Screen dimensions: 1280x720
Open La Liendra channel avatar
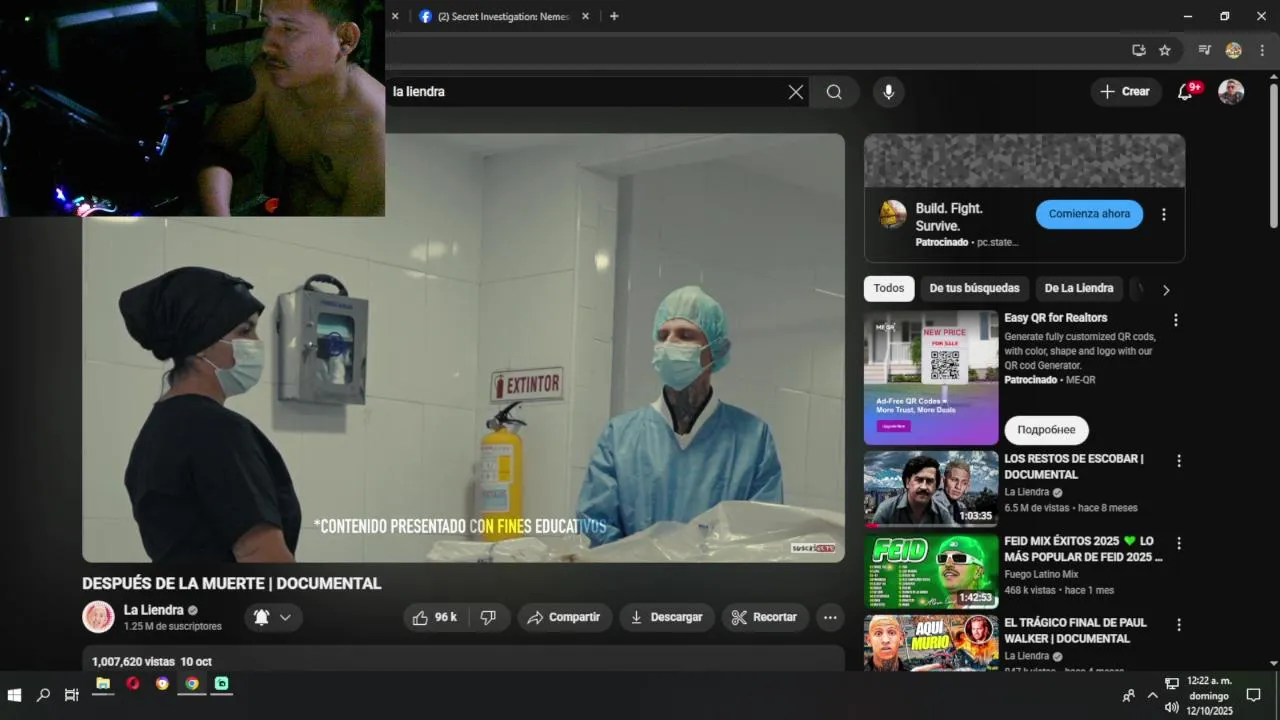98,617
